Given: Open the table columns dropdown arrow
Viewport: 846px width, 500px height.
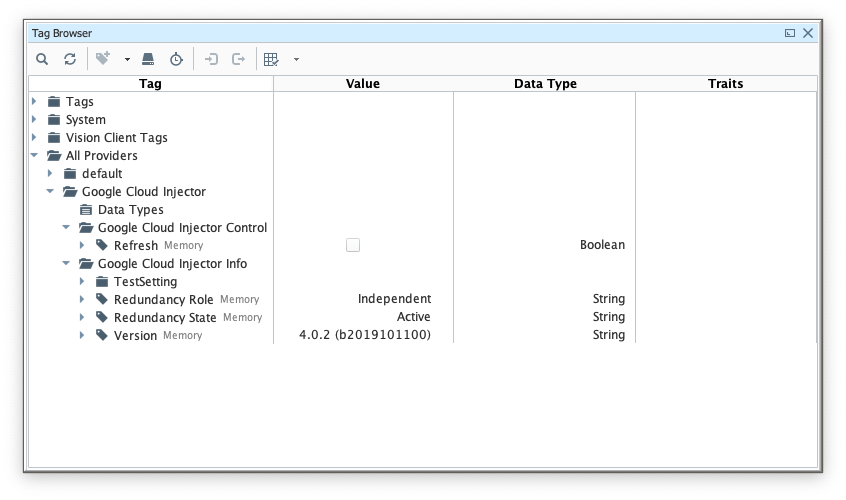Looking at the screenshot, I should [296, 60].
